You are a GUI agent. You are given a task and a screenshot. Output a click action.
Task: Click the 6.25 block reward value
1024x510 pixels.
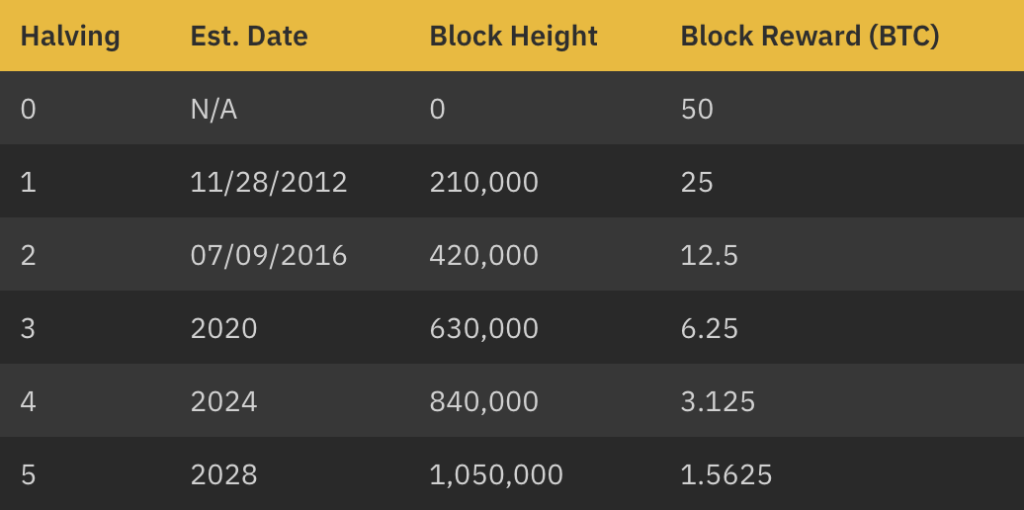709,328
